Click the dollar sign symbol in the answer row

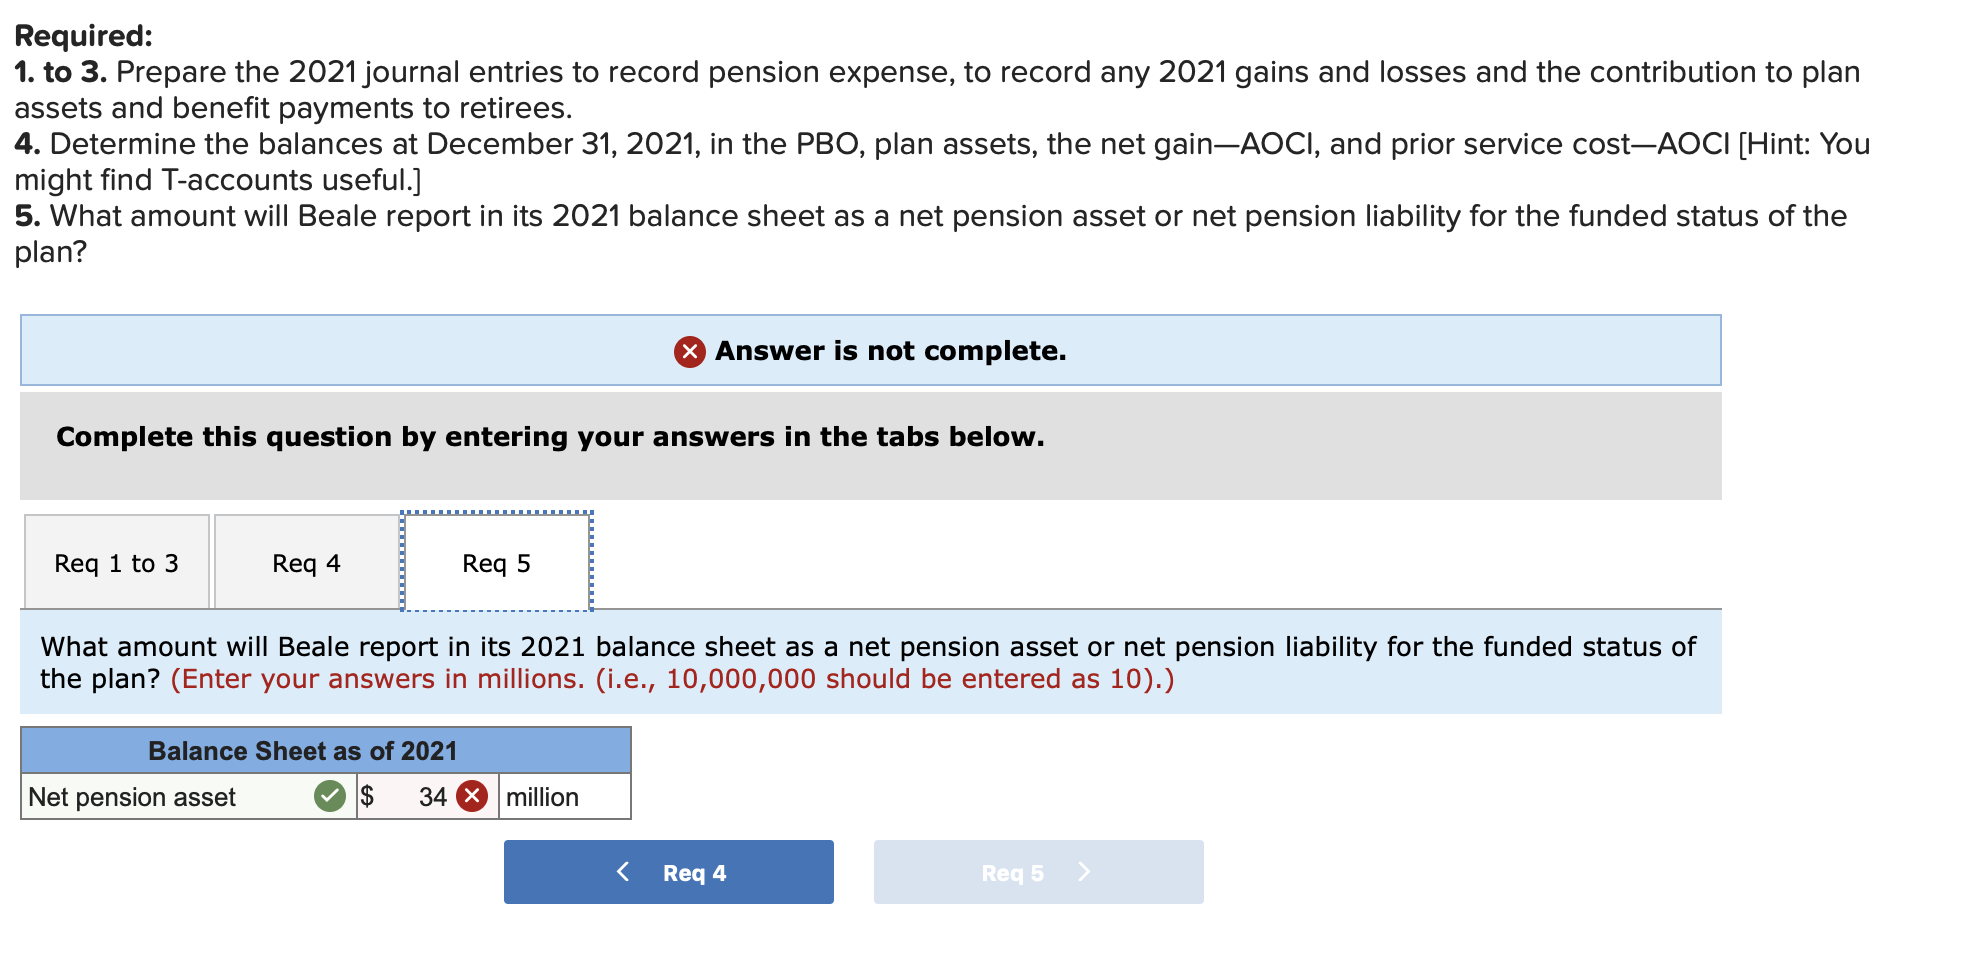point(367,797)
